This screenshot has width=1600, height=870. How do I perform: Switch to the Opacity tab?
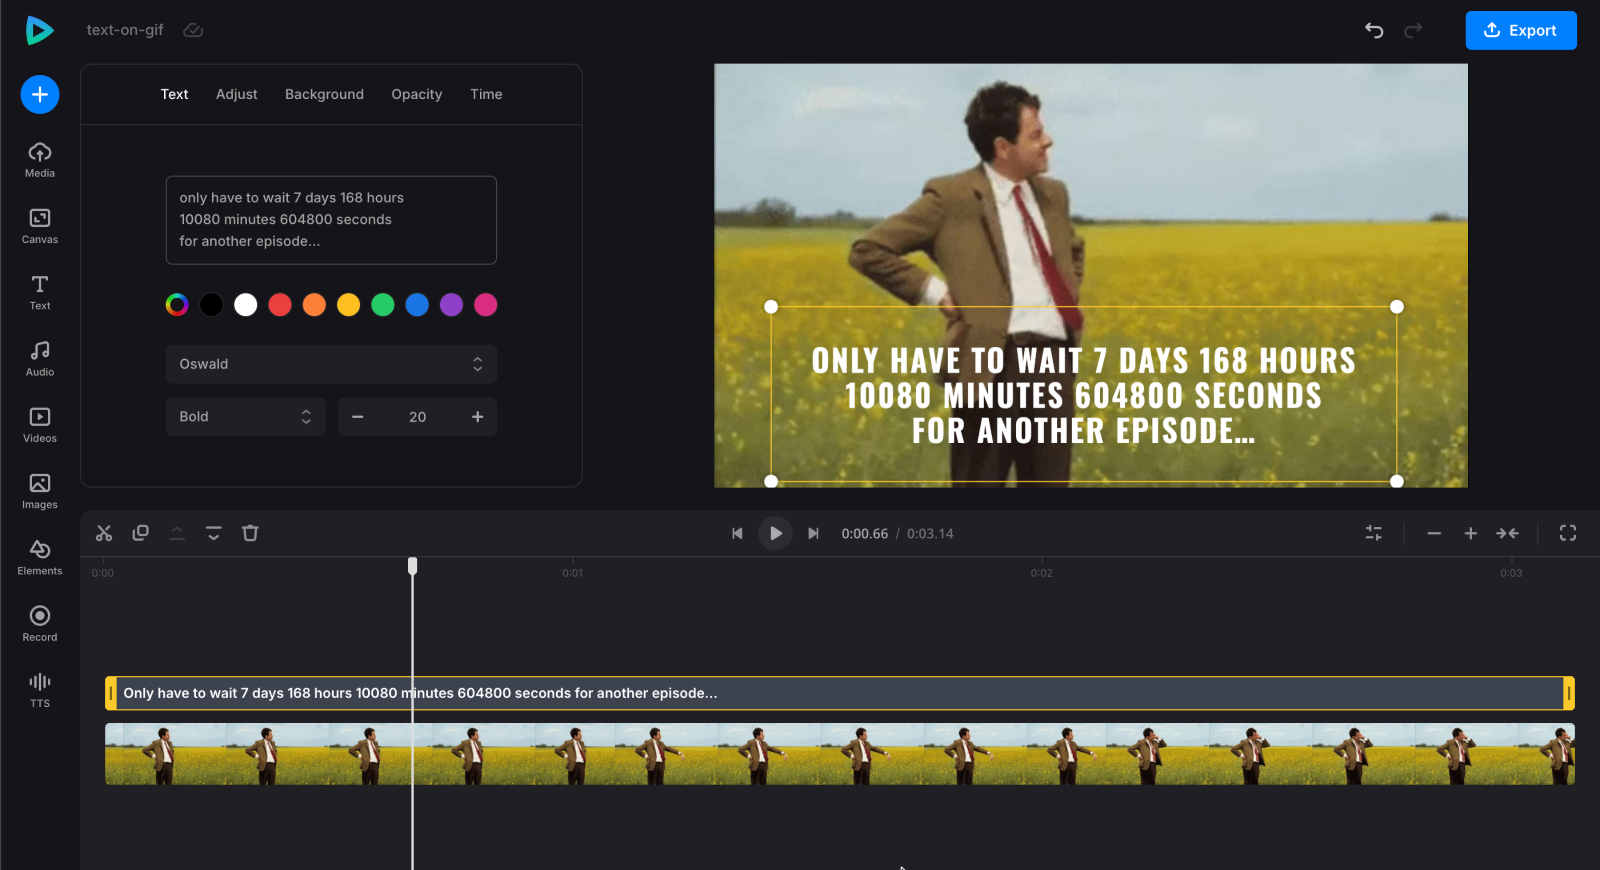pos(416,94)
